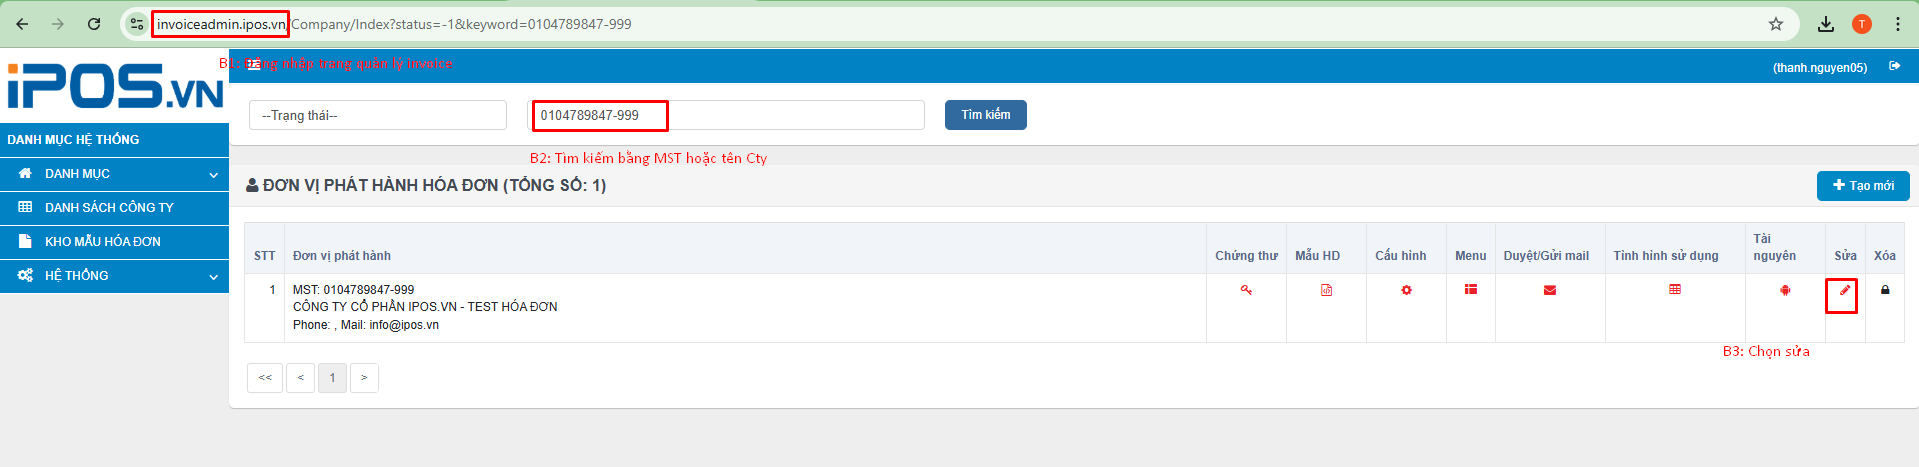Click the Tạo mới button
The height and width of the screenshot is (467, 1919).
1862,186
